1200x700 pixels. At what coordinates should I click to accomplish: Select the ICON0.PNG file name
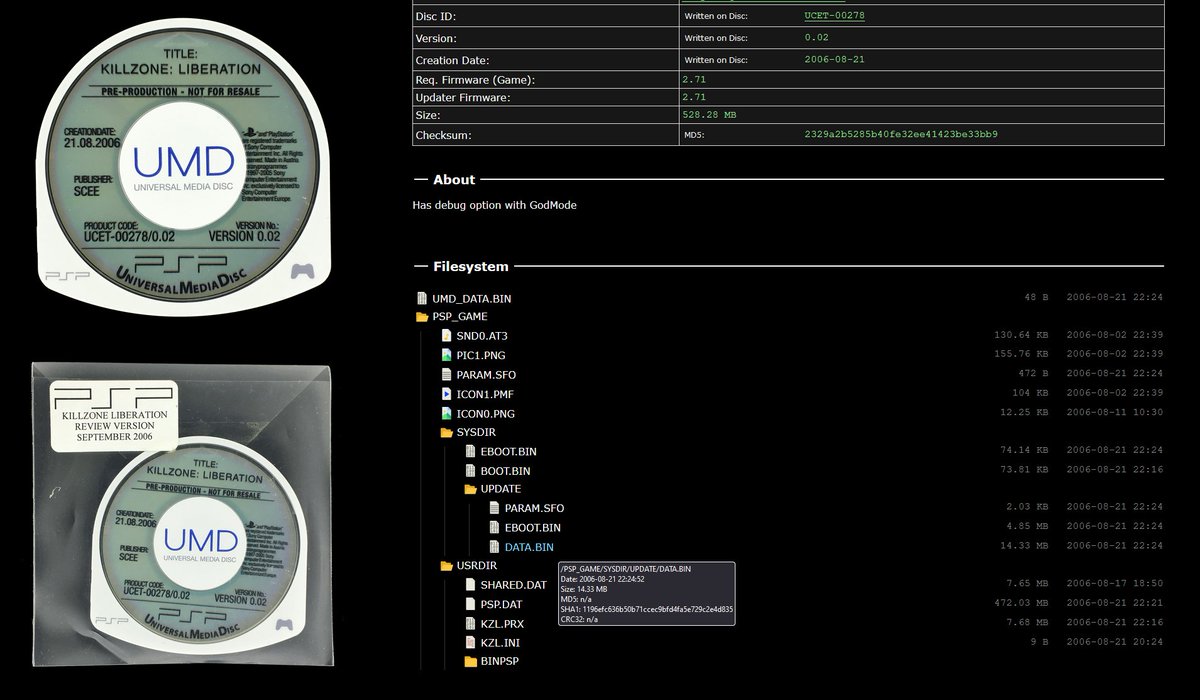pos(485,413)
